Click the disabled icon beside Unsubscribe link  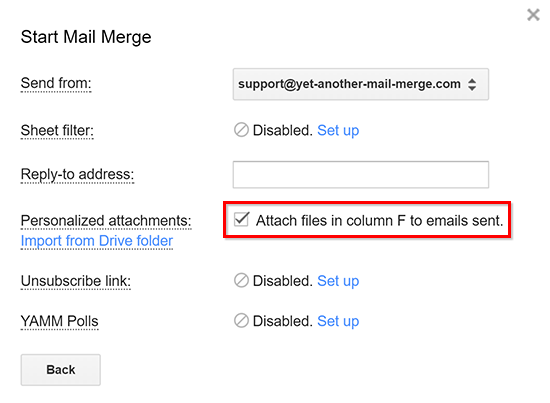pos(241,281)
